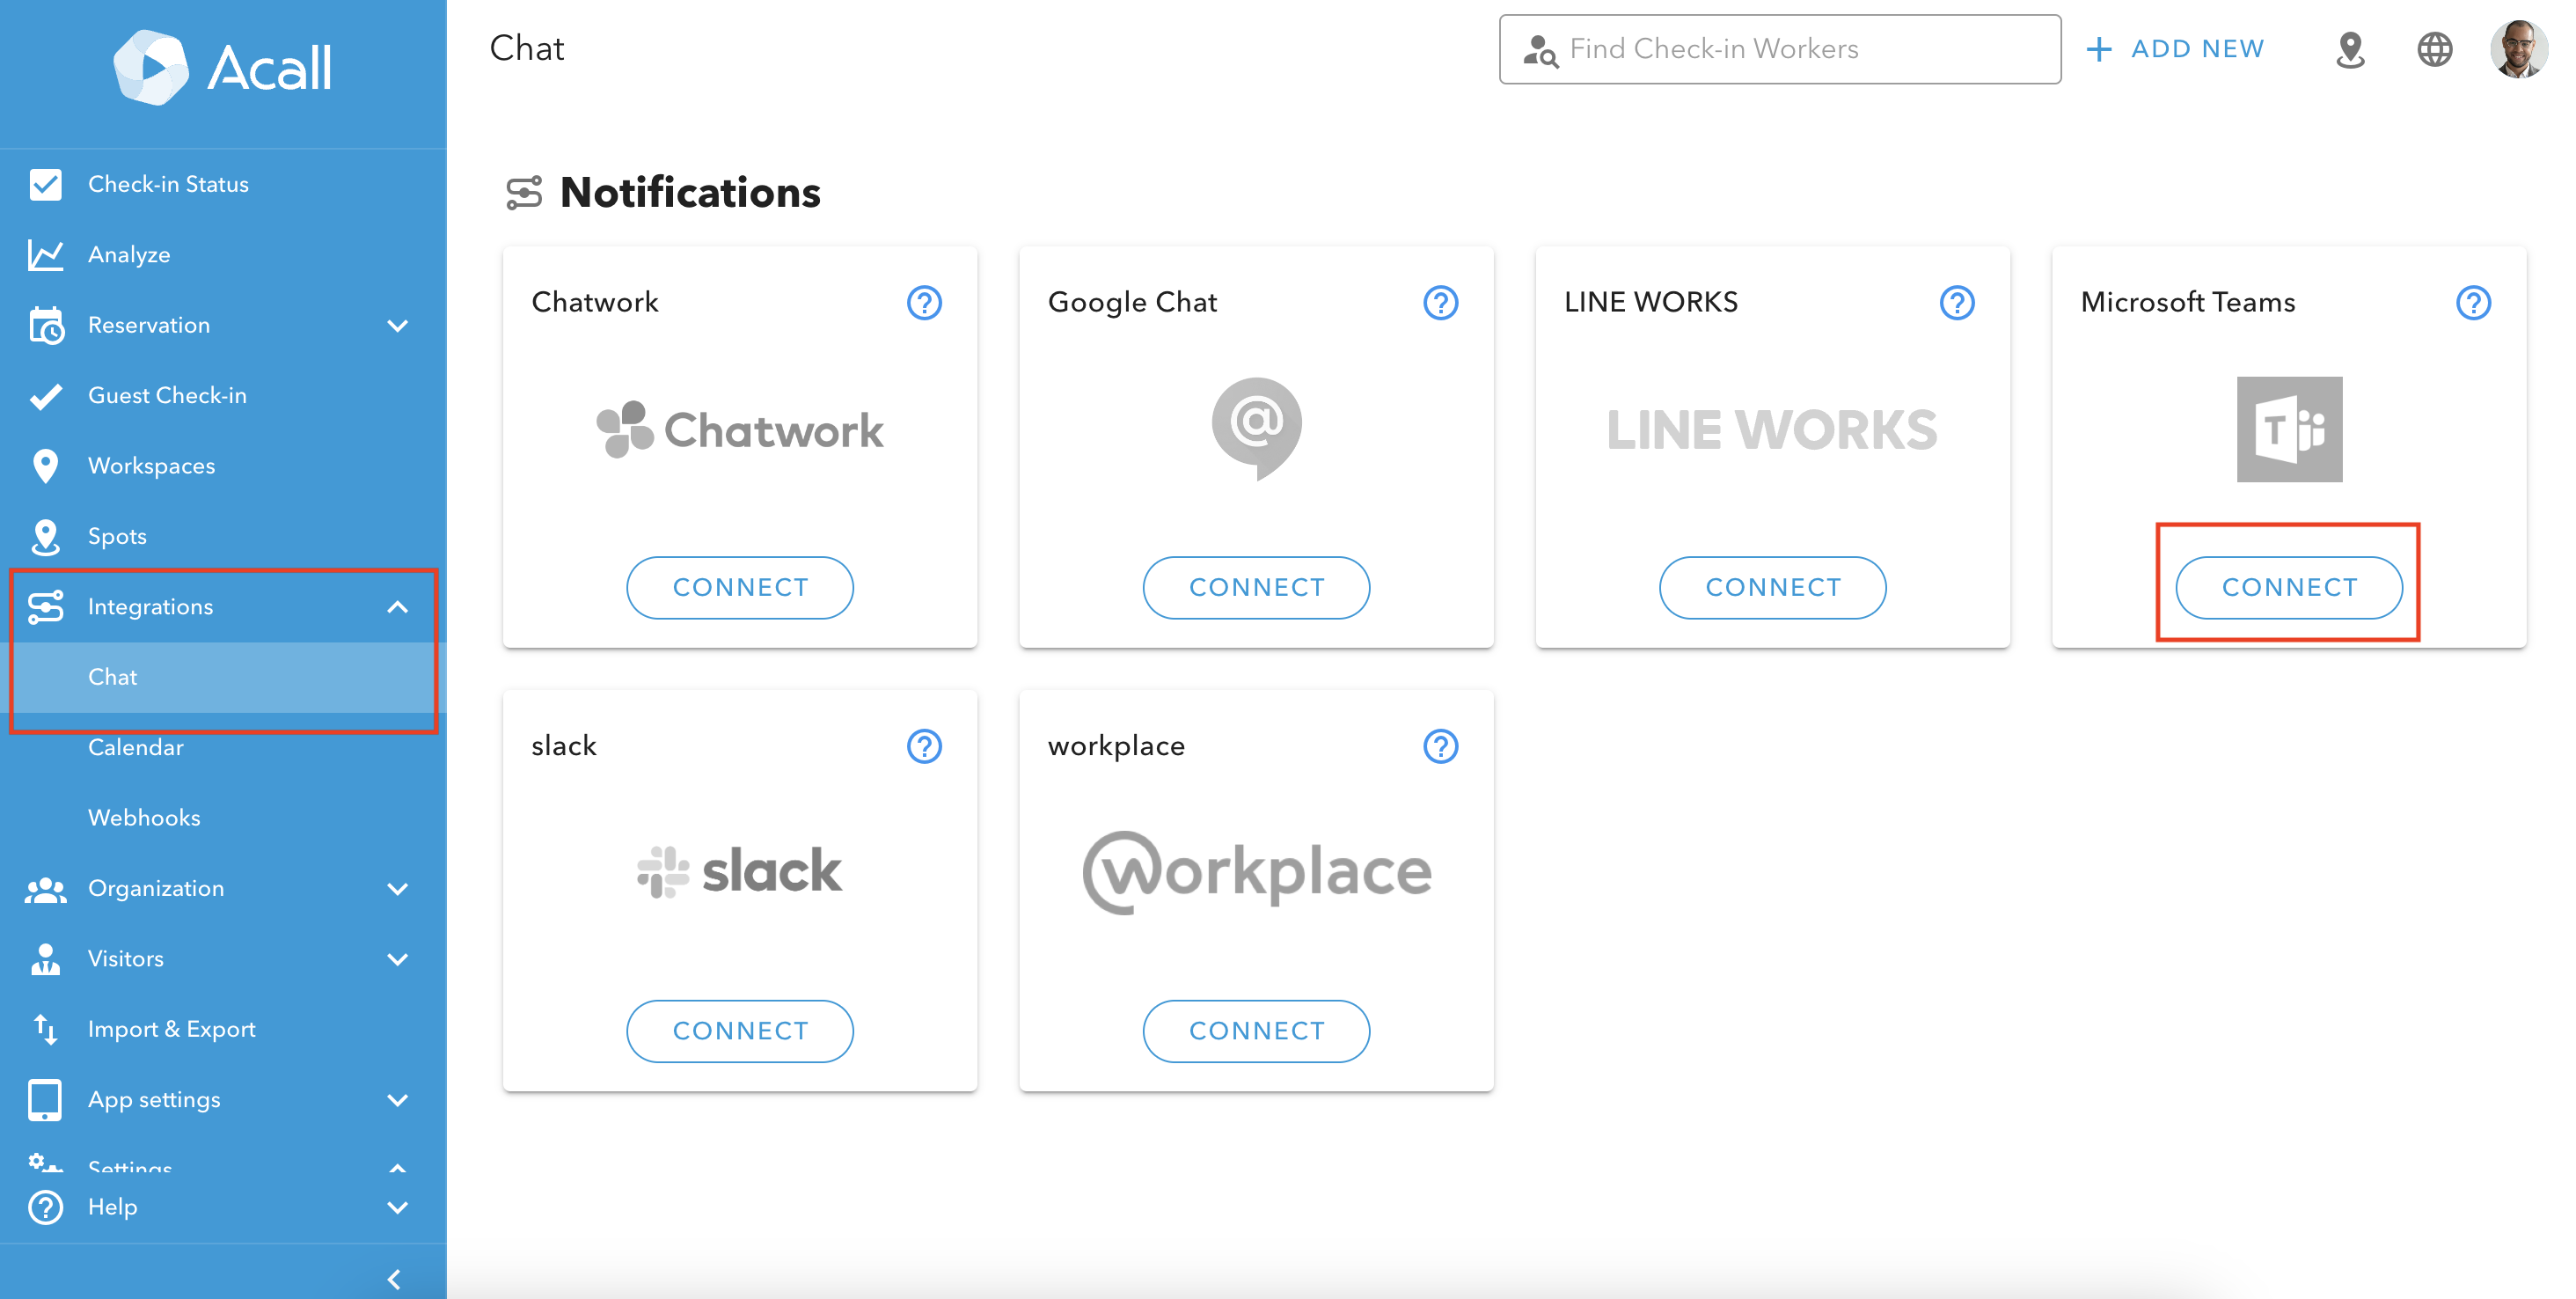
Task: Click the Guest Check-in tick icon
Action: tap(45, 396)
